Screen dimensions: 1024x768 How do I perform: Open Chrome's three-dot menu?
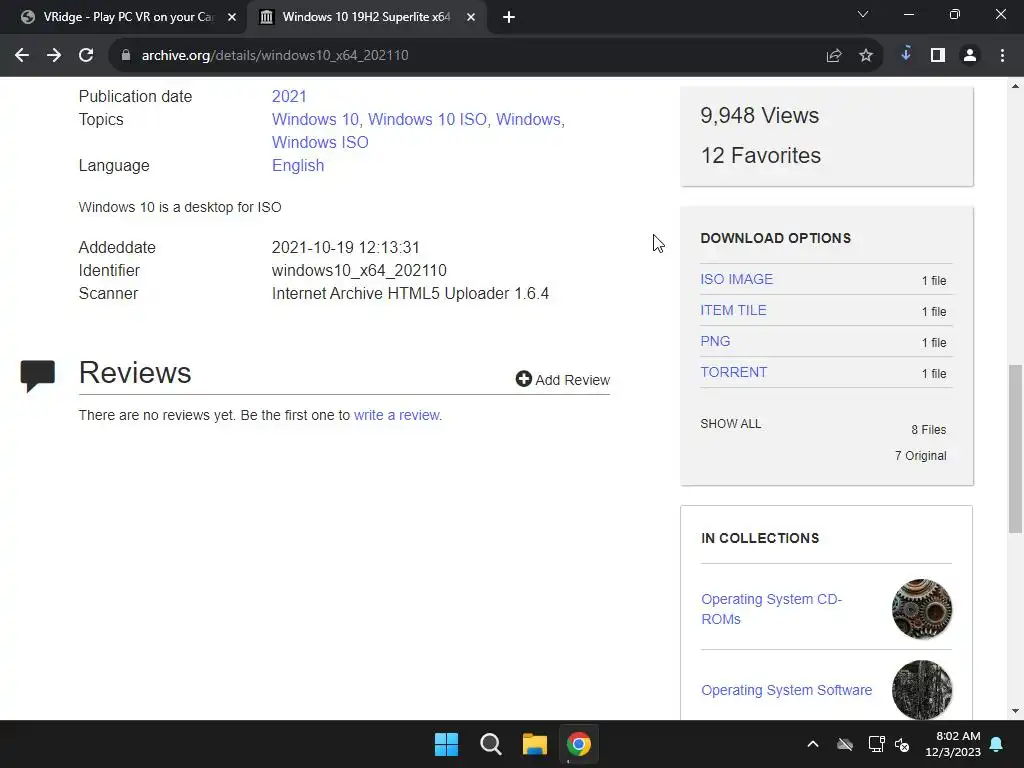pos(1002,56)
